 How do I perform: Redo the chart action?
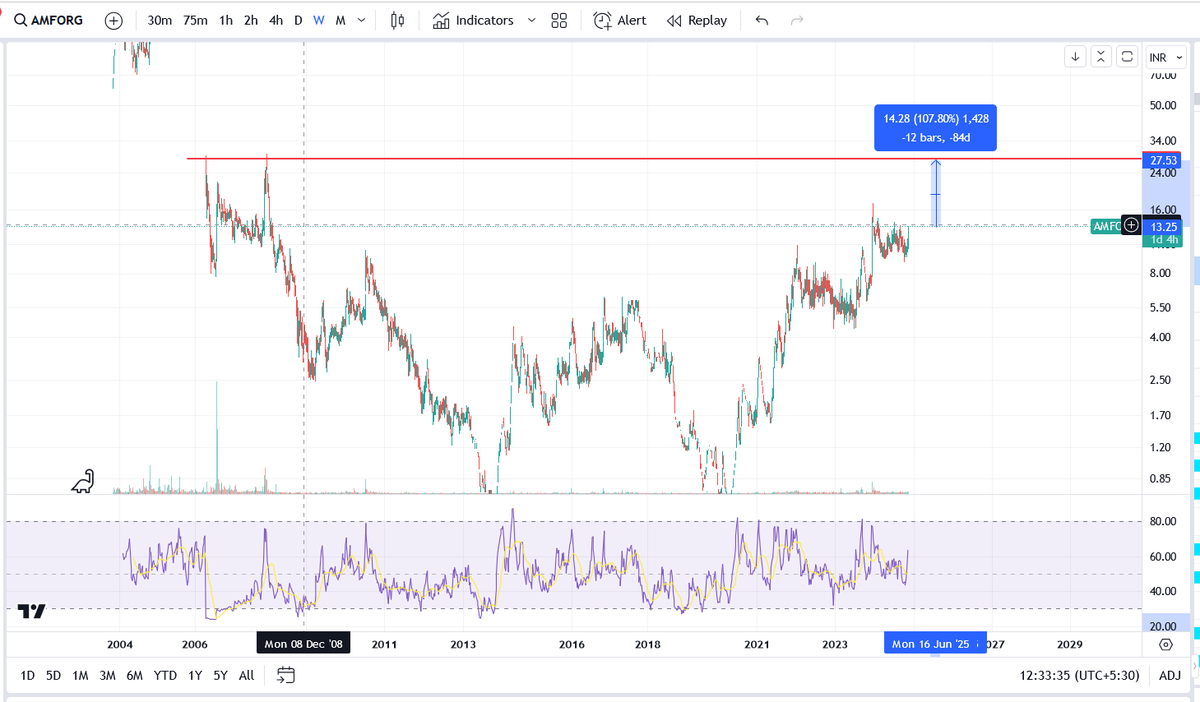[797, 20]
